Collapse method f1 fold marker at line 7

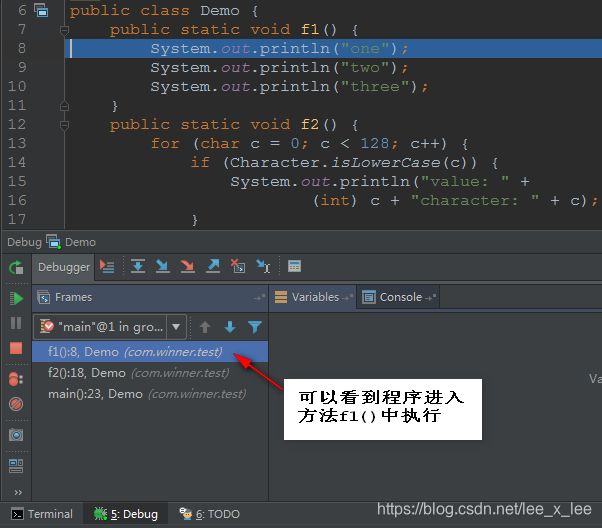click(64, 30)
